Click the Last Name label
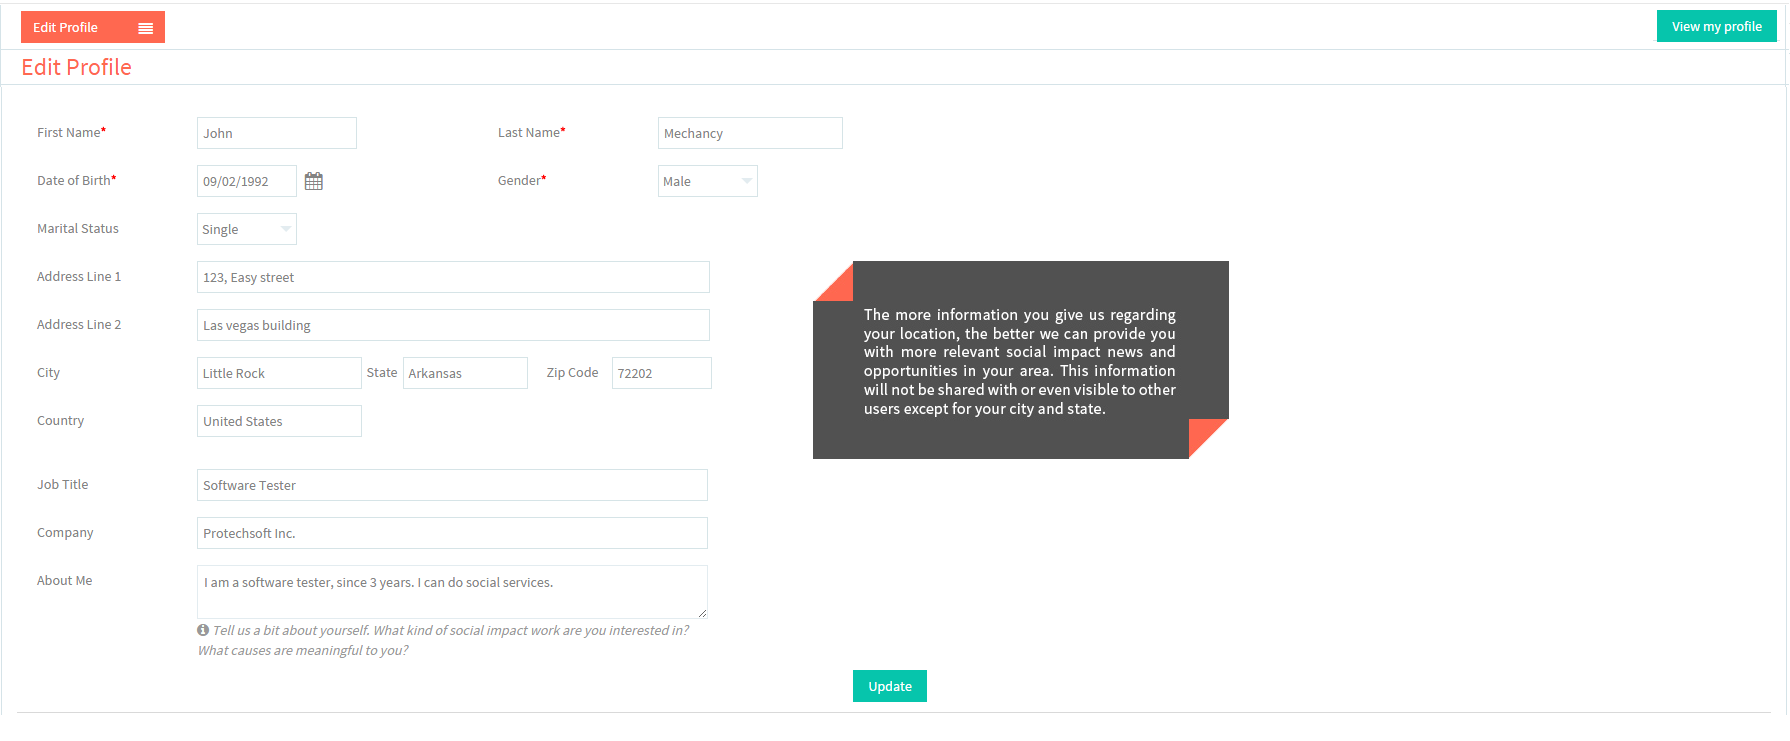Image resolution: width=1790 pixels, height=741 pixels. [x=531, y=132]
